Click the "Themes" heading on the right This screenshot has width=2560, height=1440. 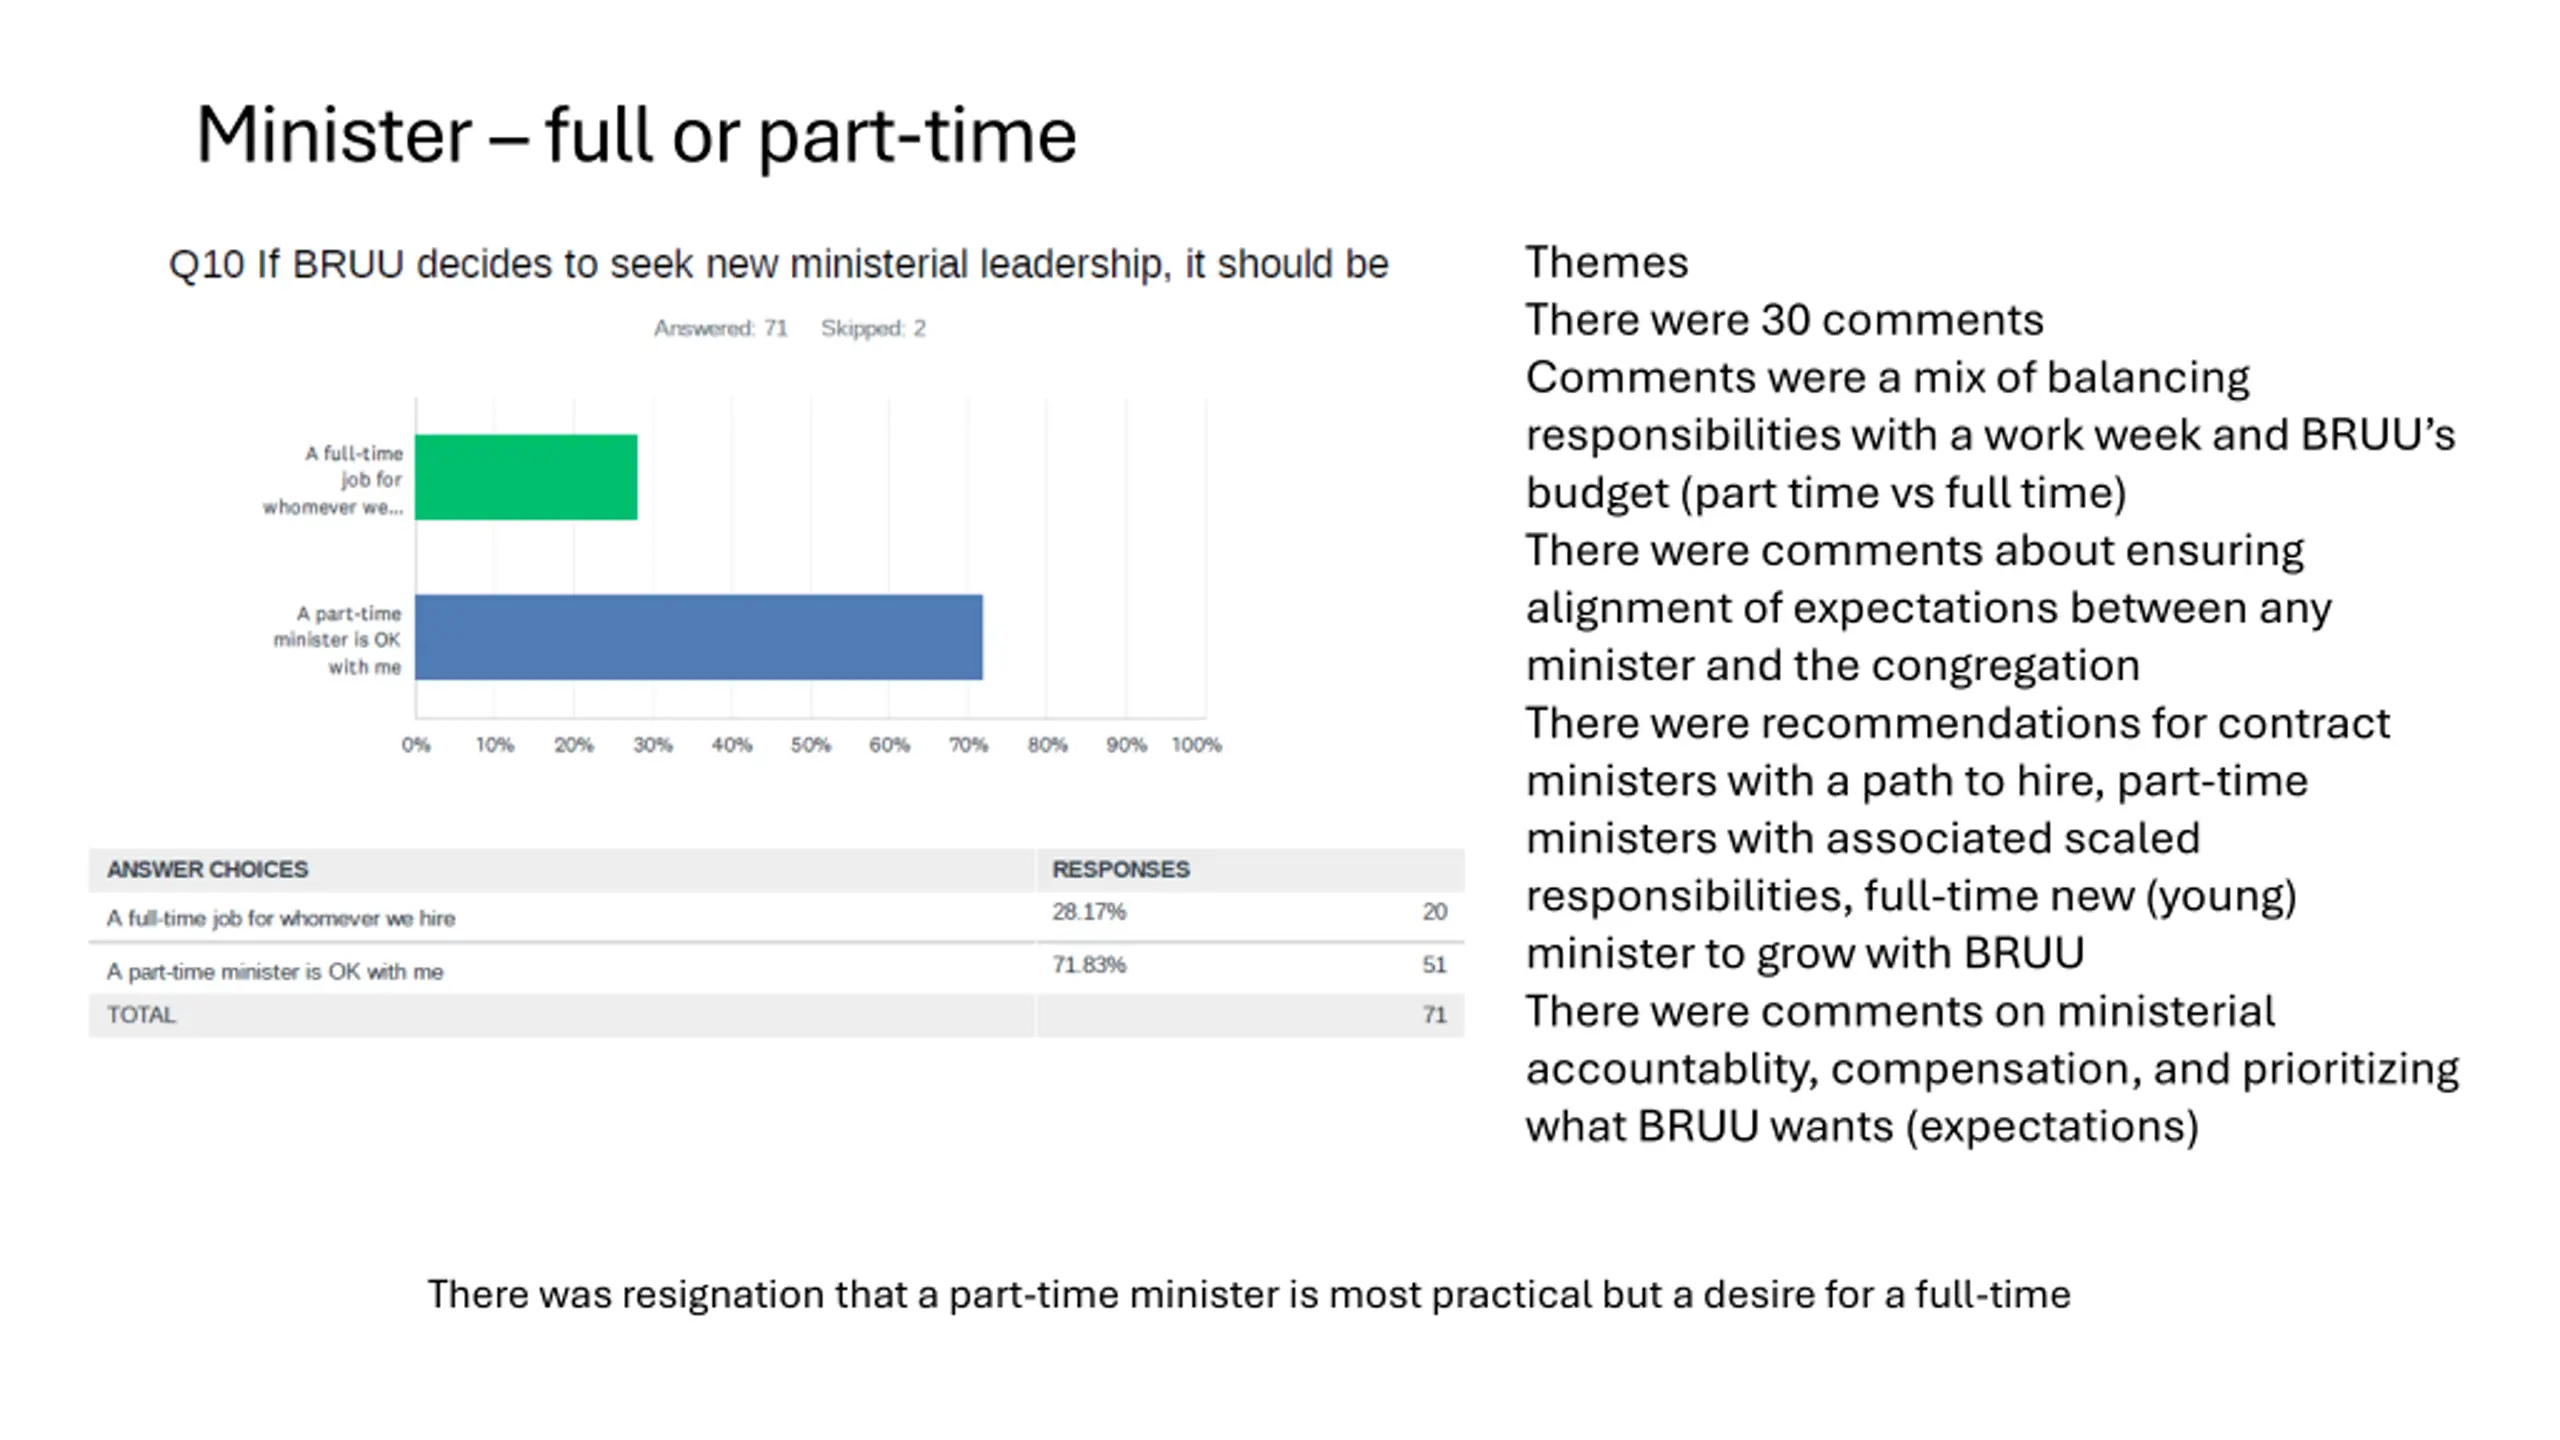[1606, 263]
